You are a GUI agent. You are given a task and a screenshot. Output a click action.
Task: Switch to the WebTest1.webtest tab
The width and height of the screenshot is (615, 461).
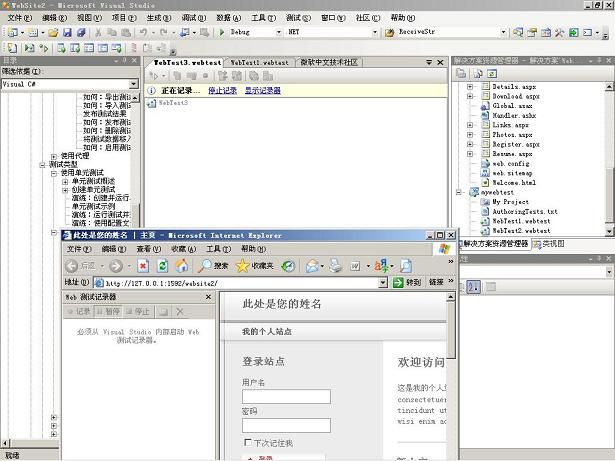pos(259,62)
